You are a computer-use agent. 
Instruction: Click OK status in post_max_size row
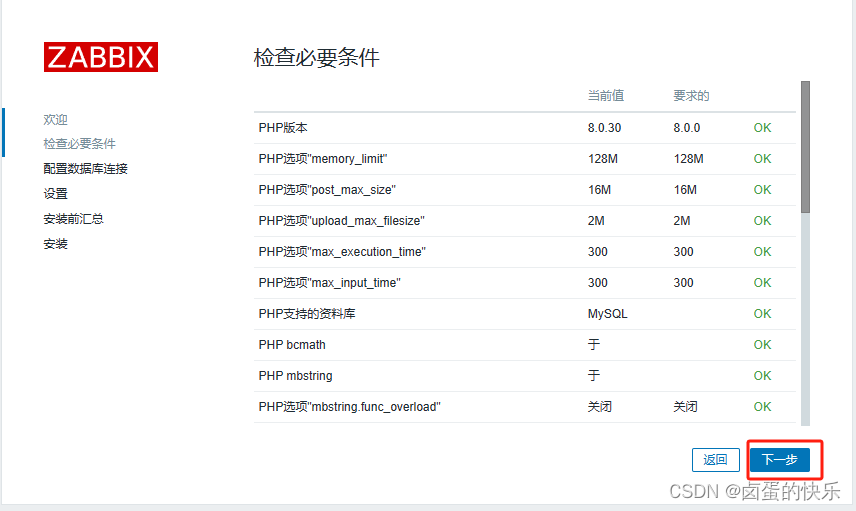pos(763,190)
